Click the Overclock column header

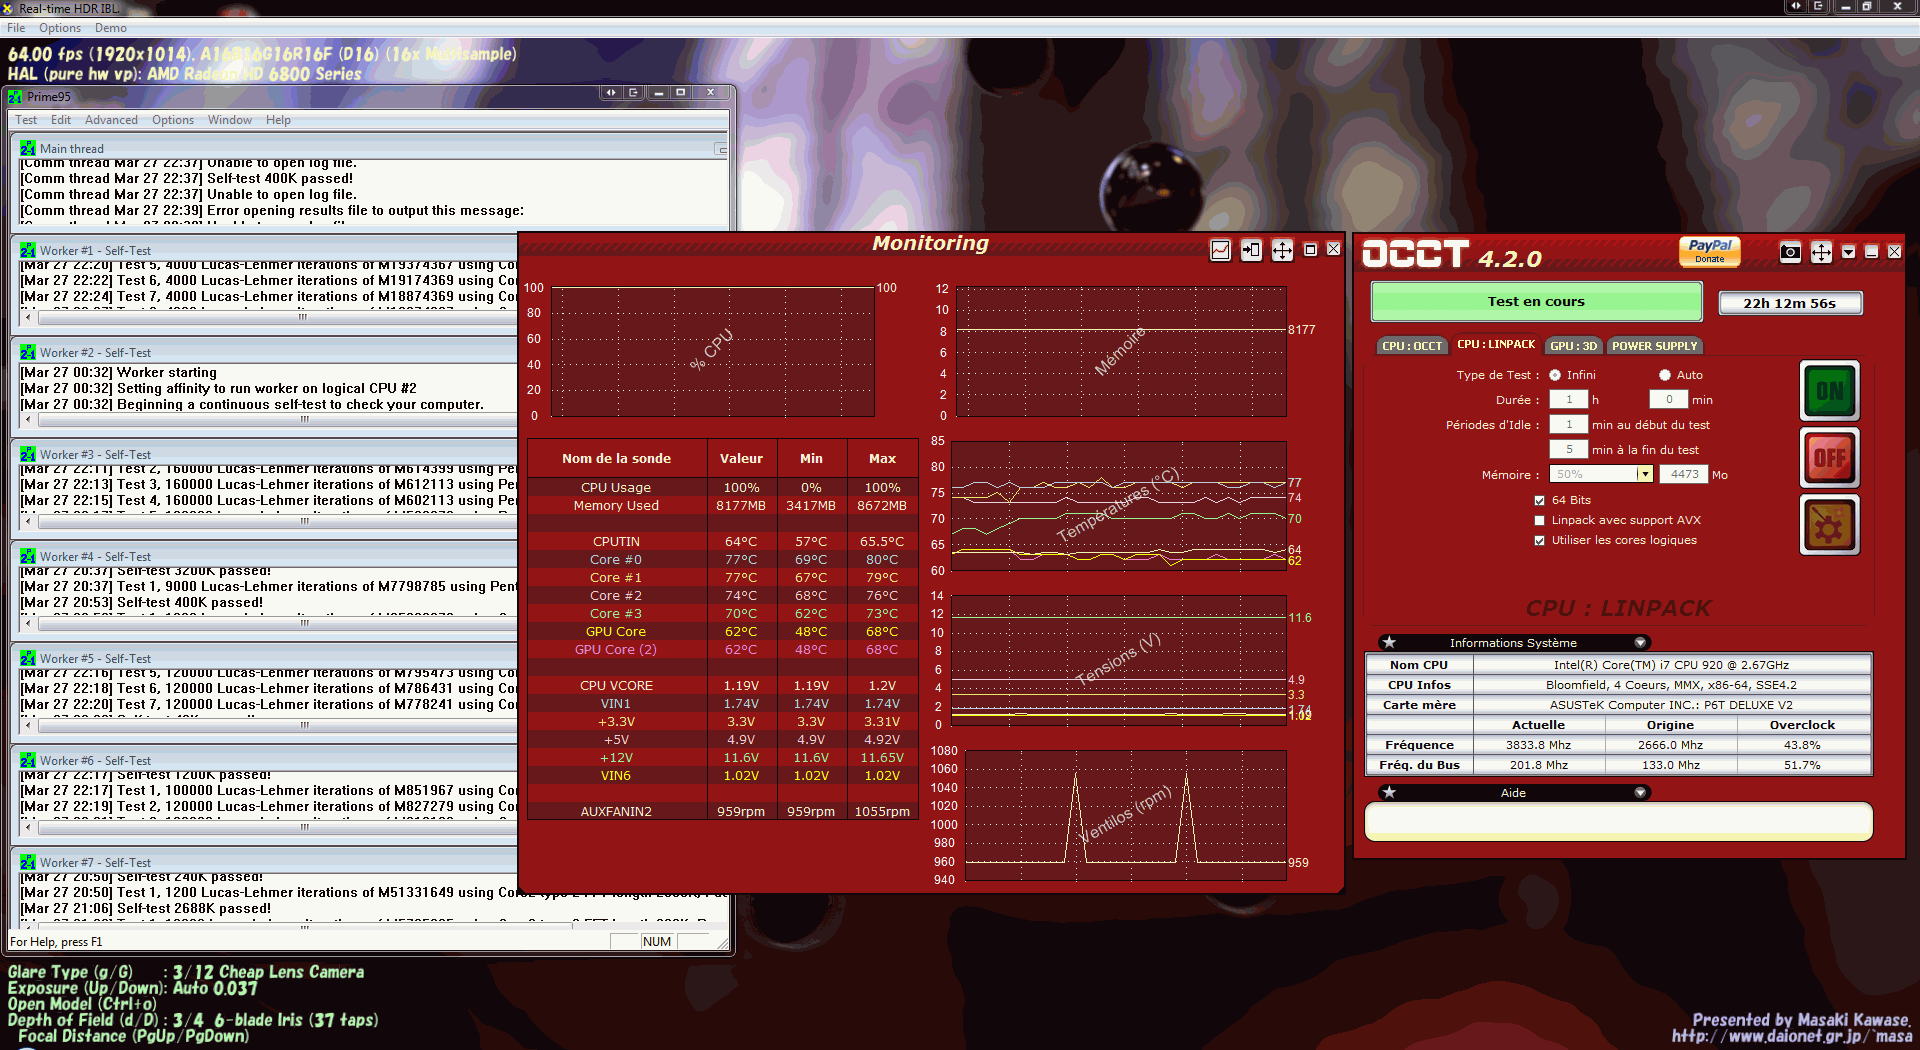(1802, 725)
